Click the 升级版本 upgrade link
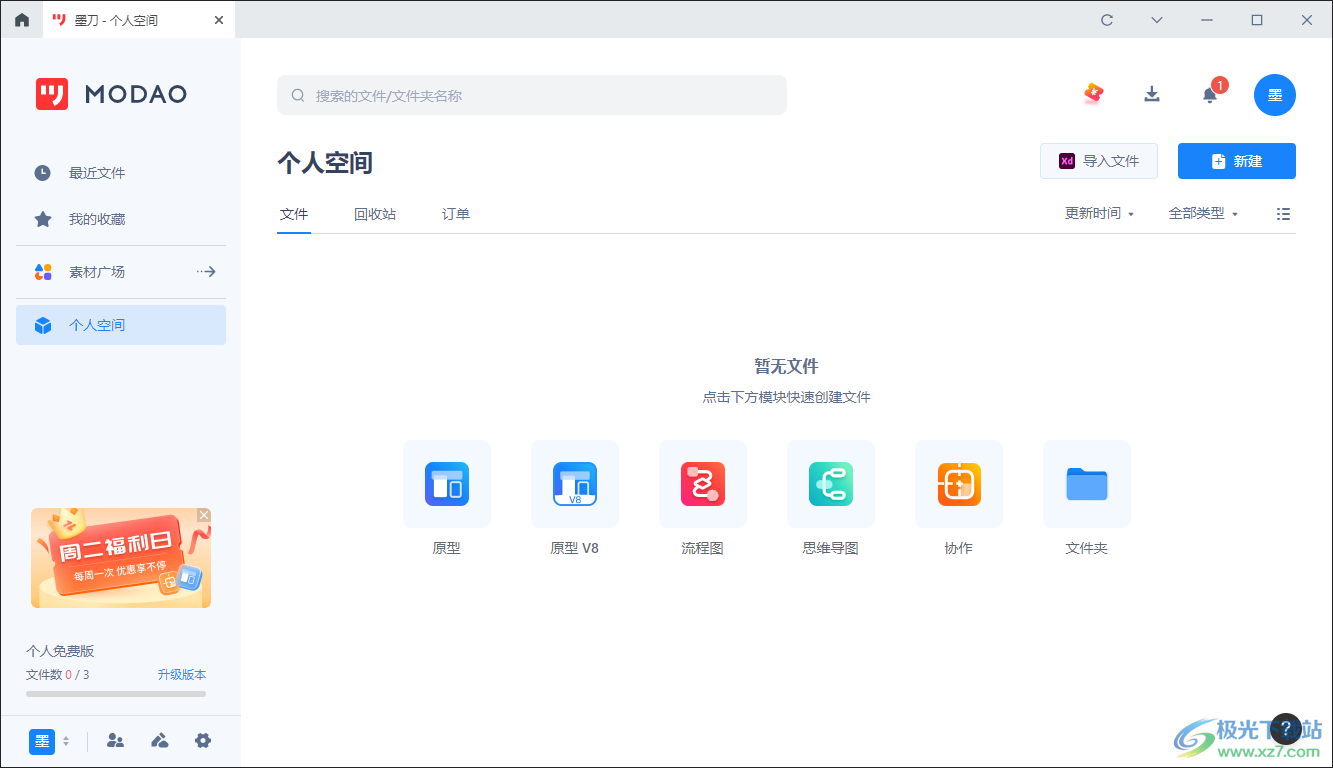Image resolution: width=1333 pixels, height=768 pixels. pyautogui.click(x=183, y=674)
